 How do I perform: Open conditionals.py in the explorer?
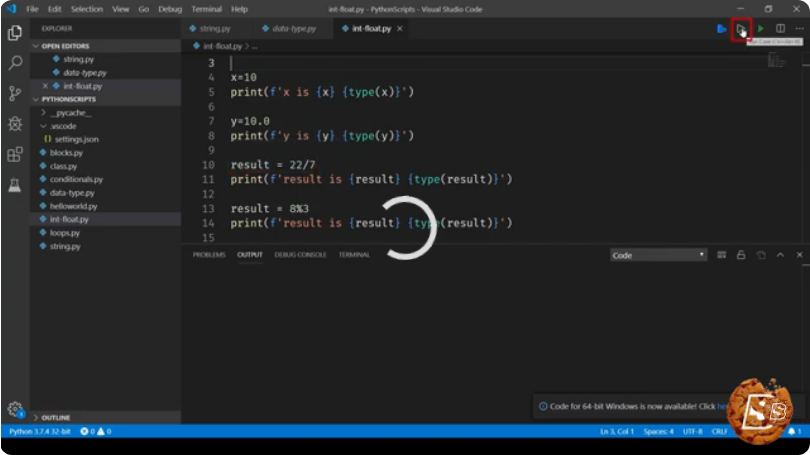[x=76, y=179]
